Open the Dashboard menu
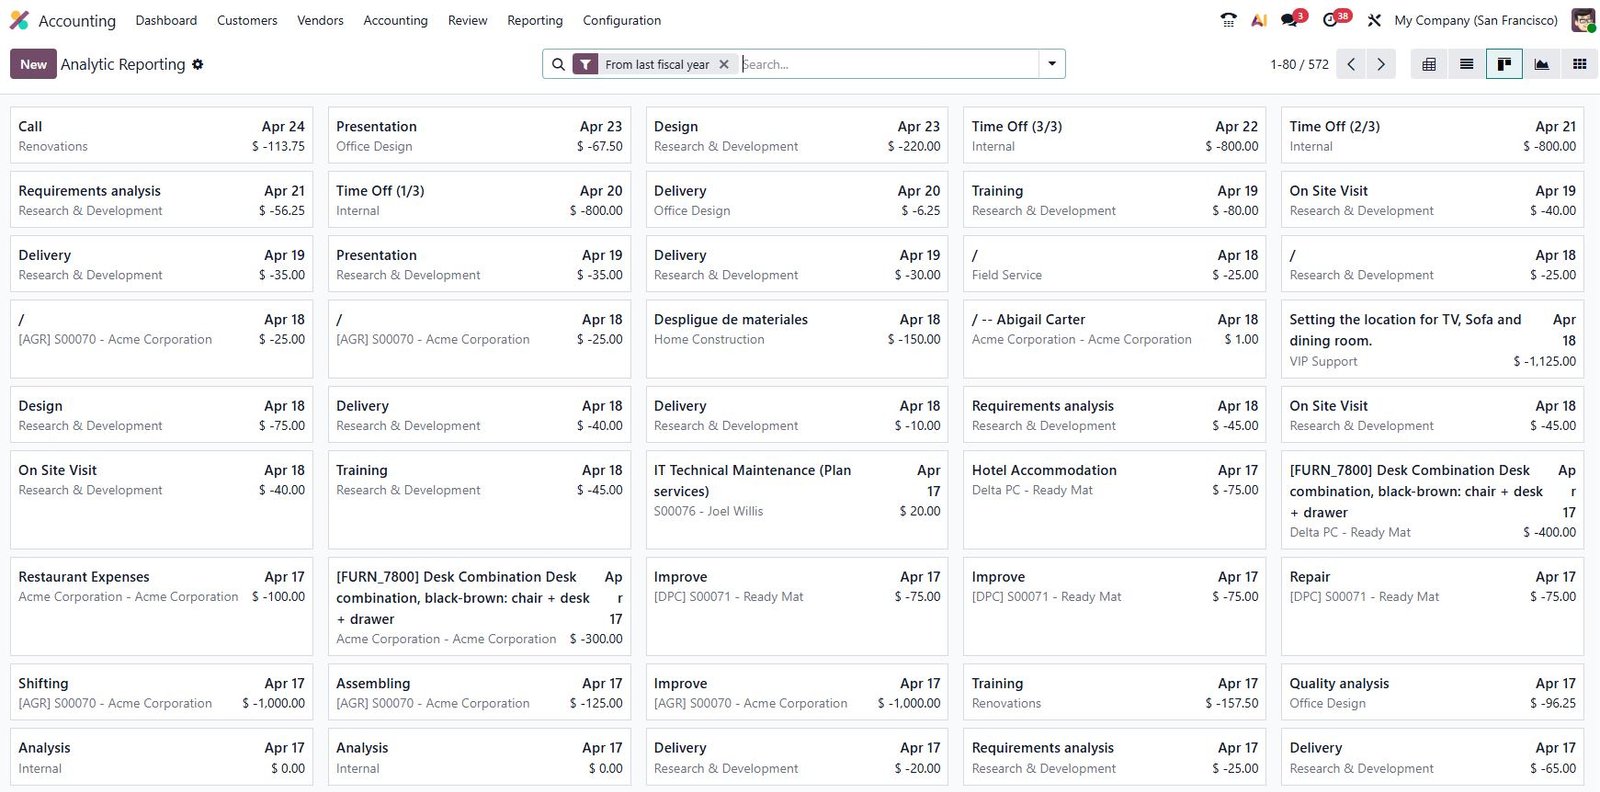1600x792 pixels. click(x=166, y=20)
